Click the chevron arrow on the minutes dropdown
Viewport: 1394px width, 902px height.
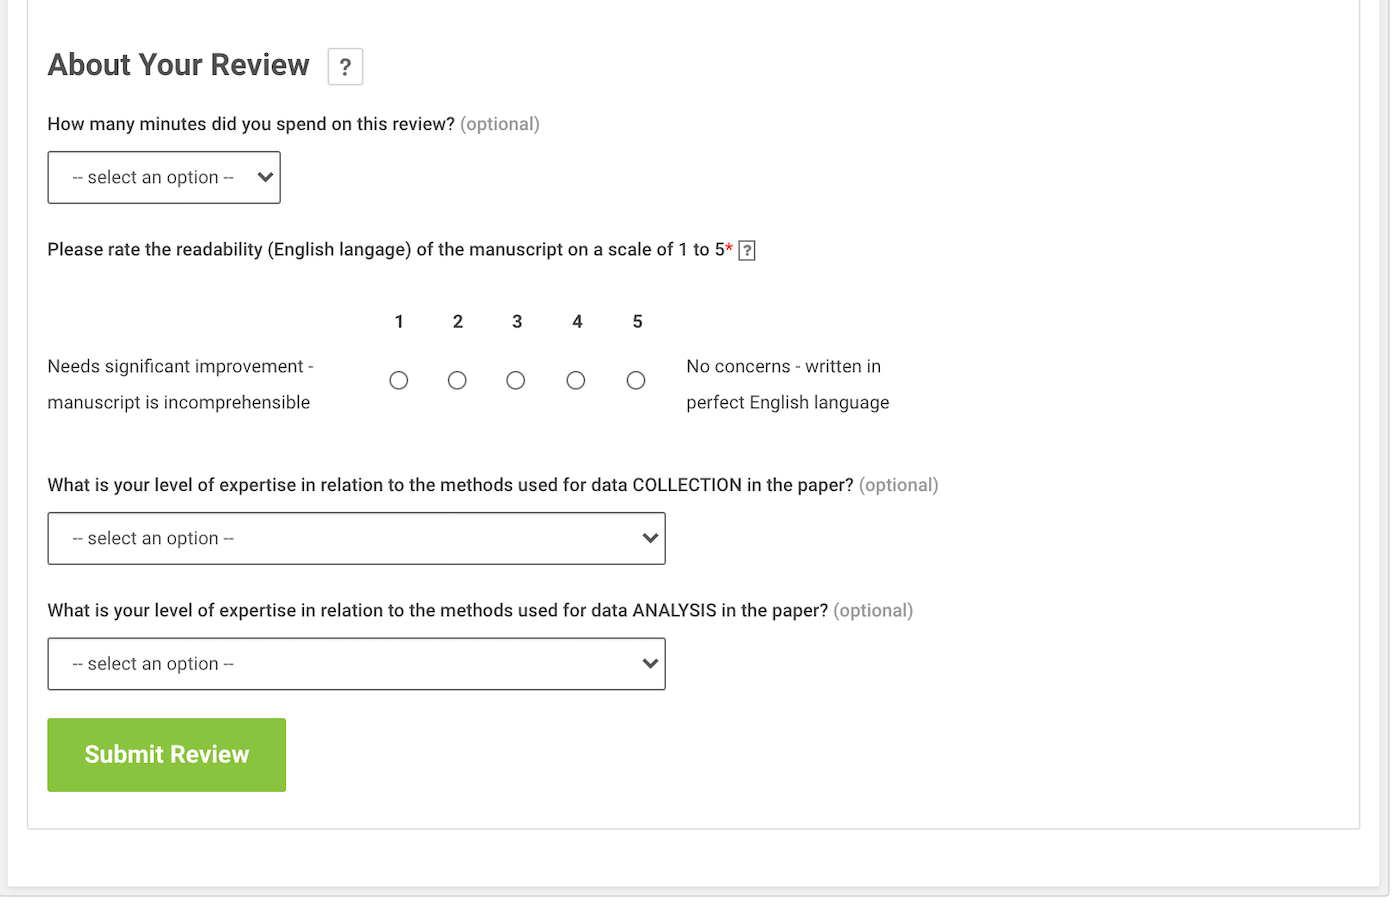265,178
